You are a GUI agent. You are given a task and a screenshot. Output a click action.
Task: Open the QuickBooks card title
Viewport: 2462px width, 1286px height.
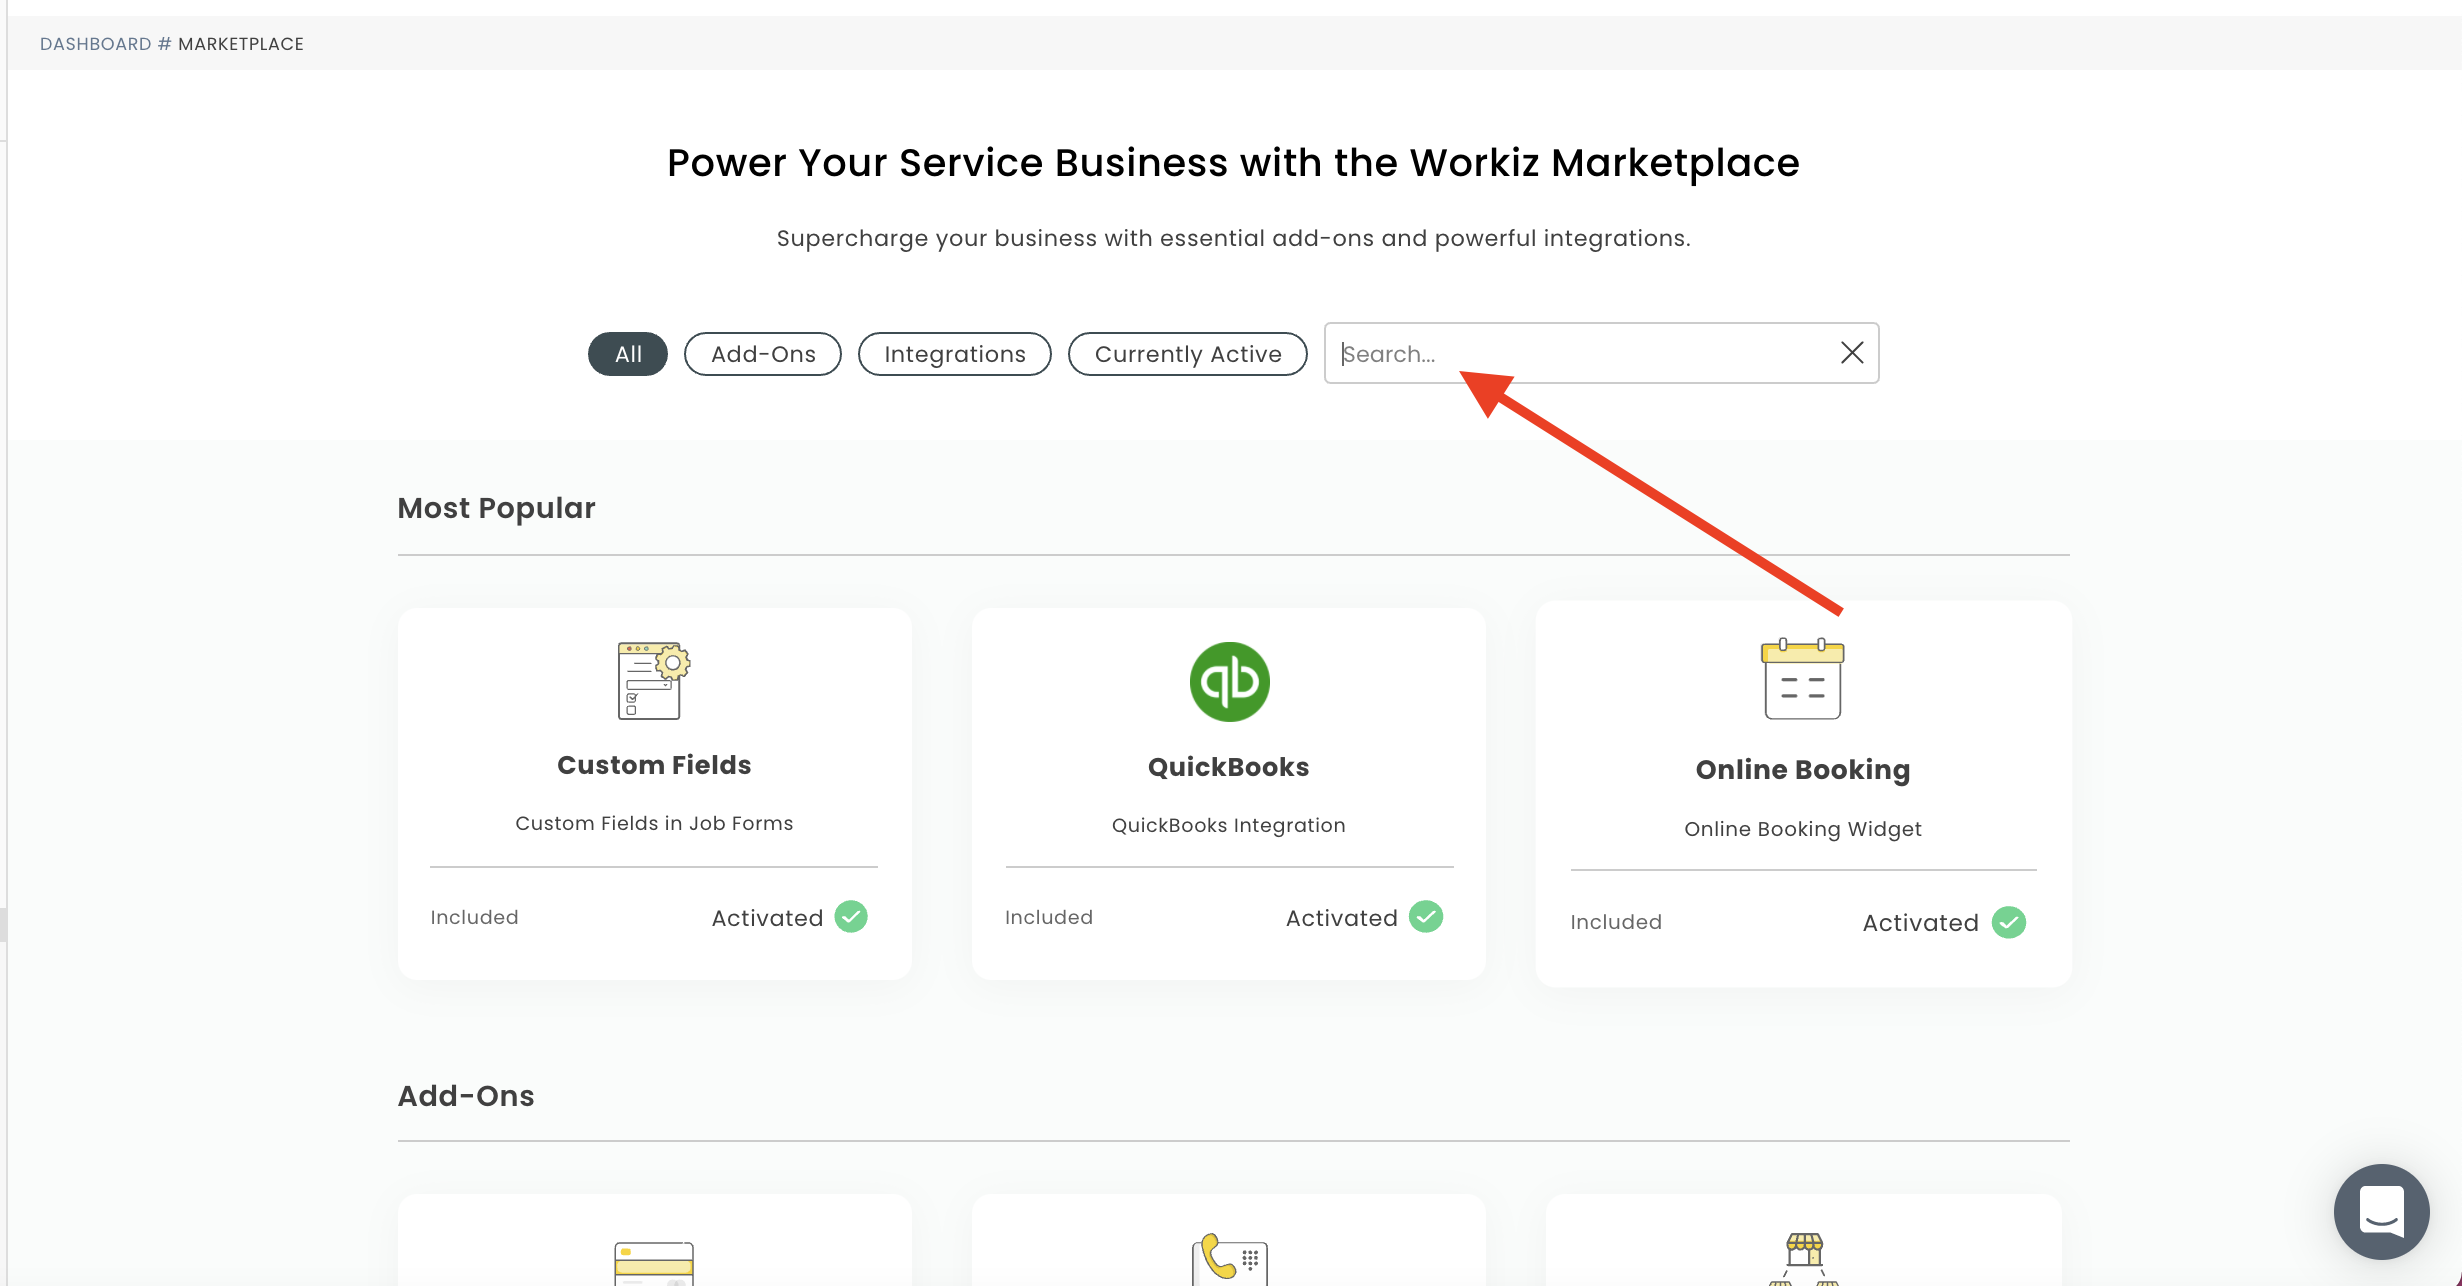coord(1228,767)
